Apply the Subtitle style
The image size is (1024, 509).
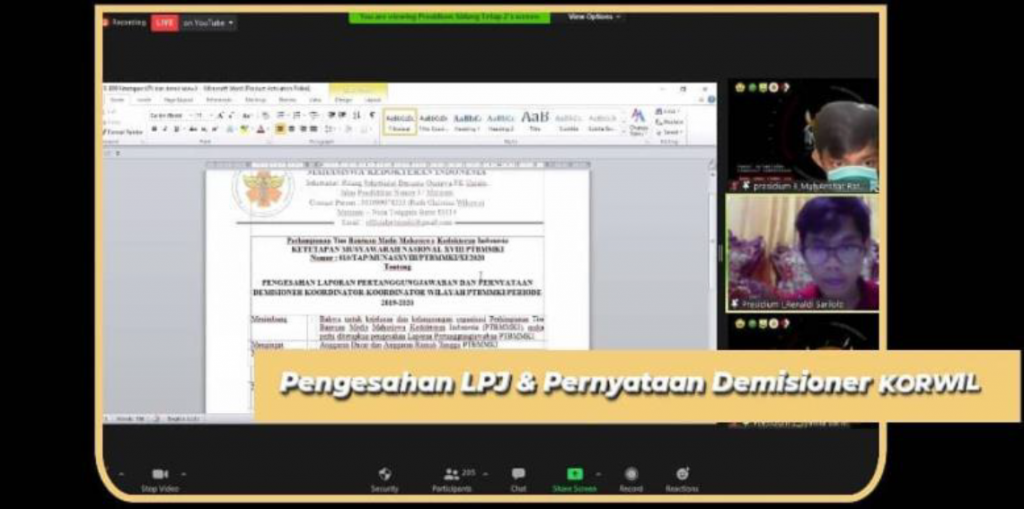pos(568,122)
